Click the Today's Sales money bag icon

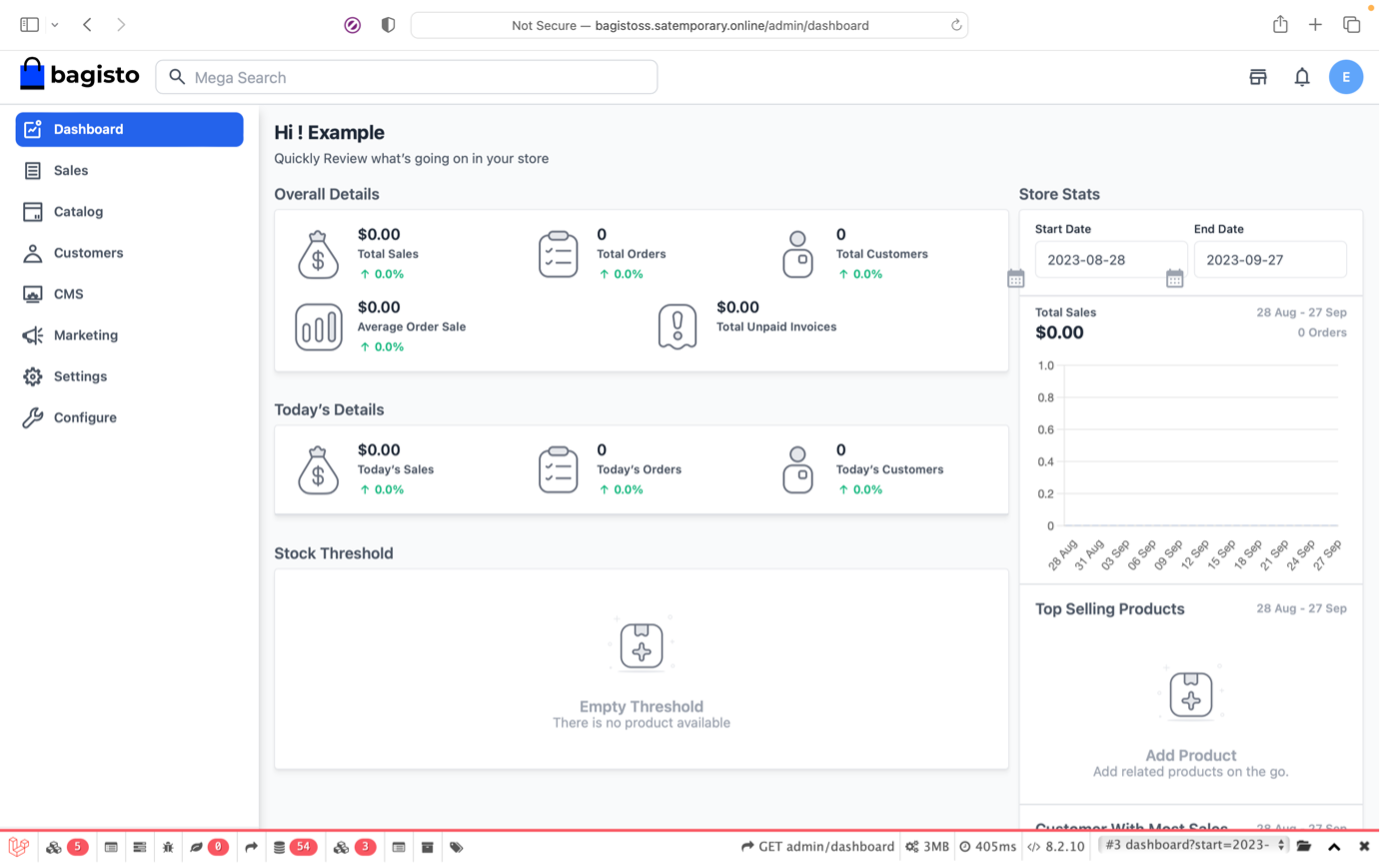tap(318, 470)
